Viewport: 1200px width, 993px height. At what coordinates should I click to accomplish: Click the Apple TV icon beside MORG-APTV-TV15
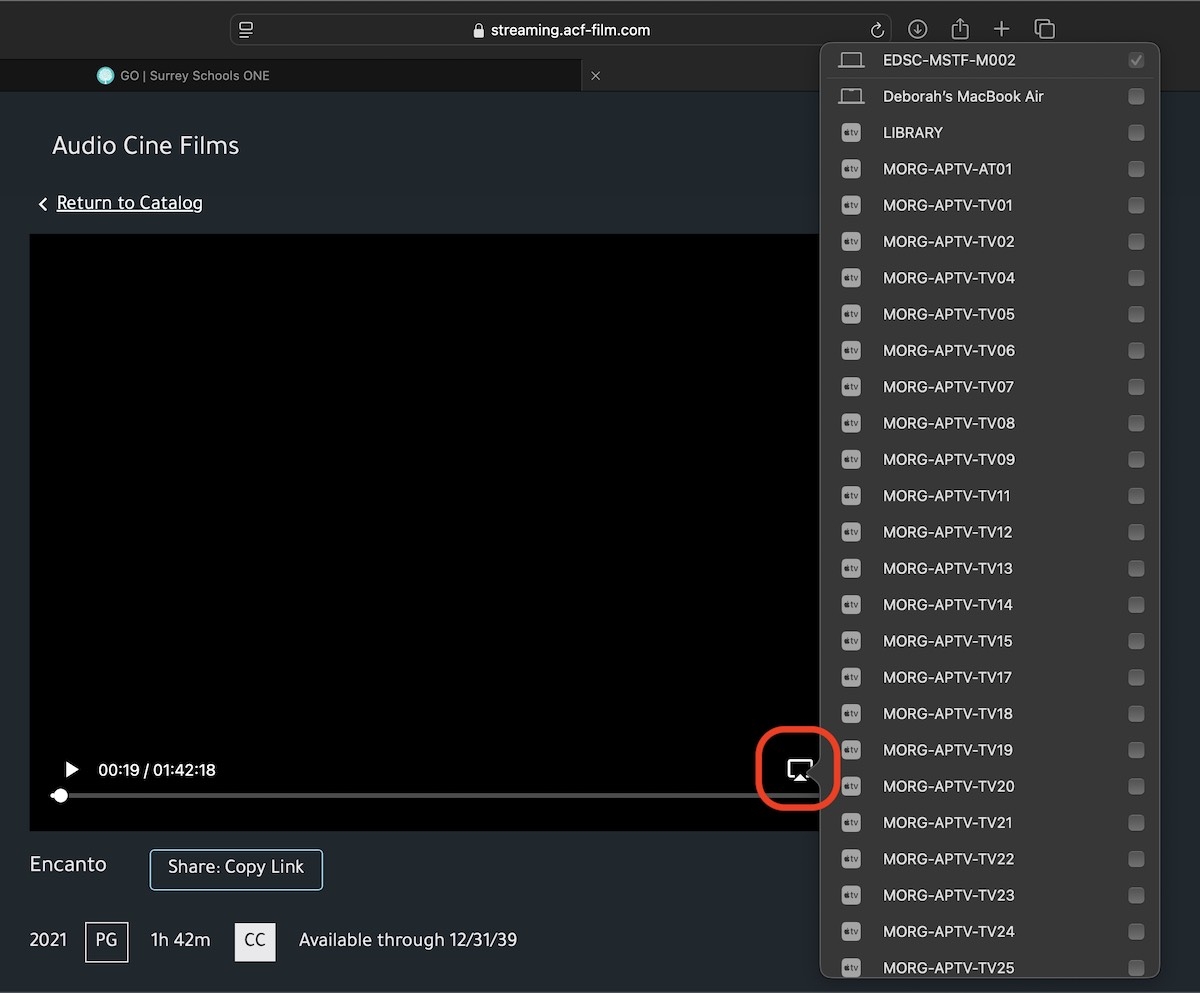click(851, 641)
